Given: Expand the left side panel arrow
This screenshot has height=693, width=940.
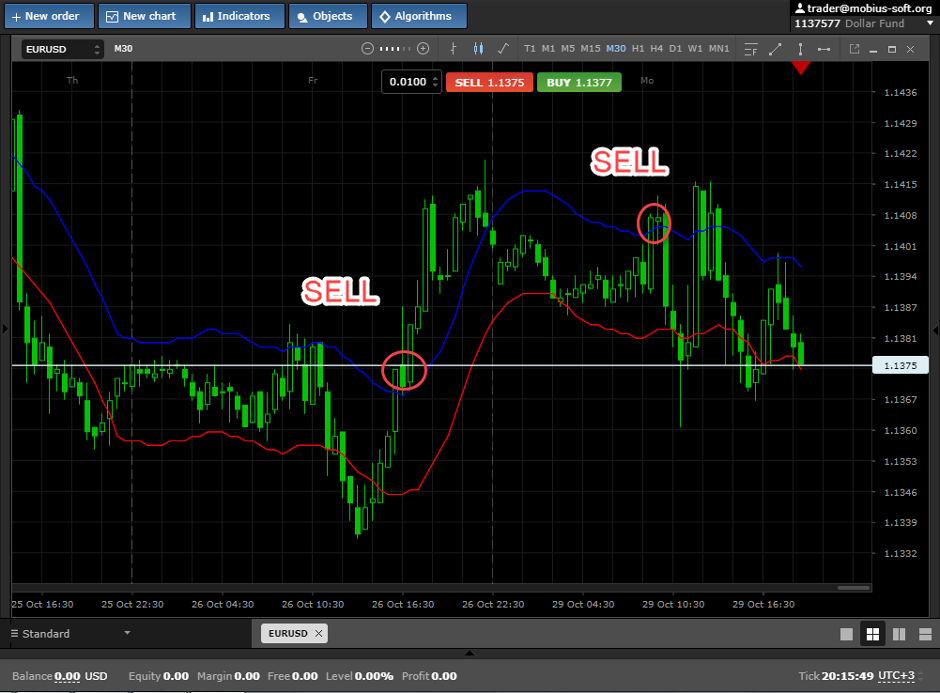Looking at the screenshot, I should pyautogui.click(x=5, y=329).
